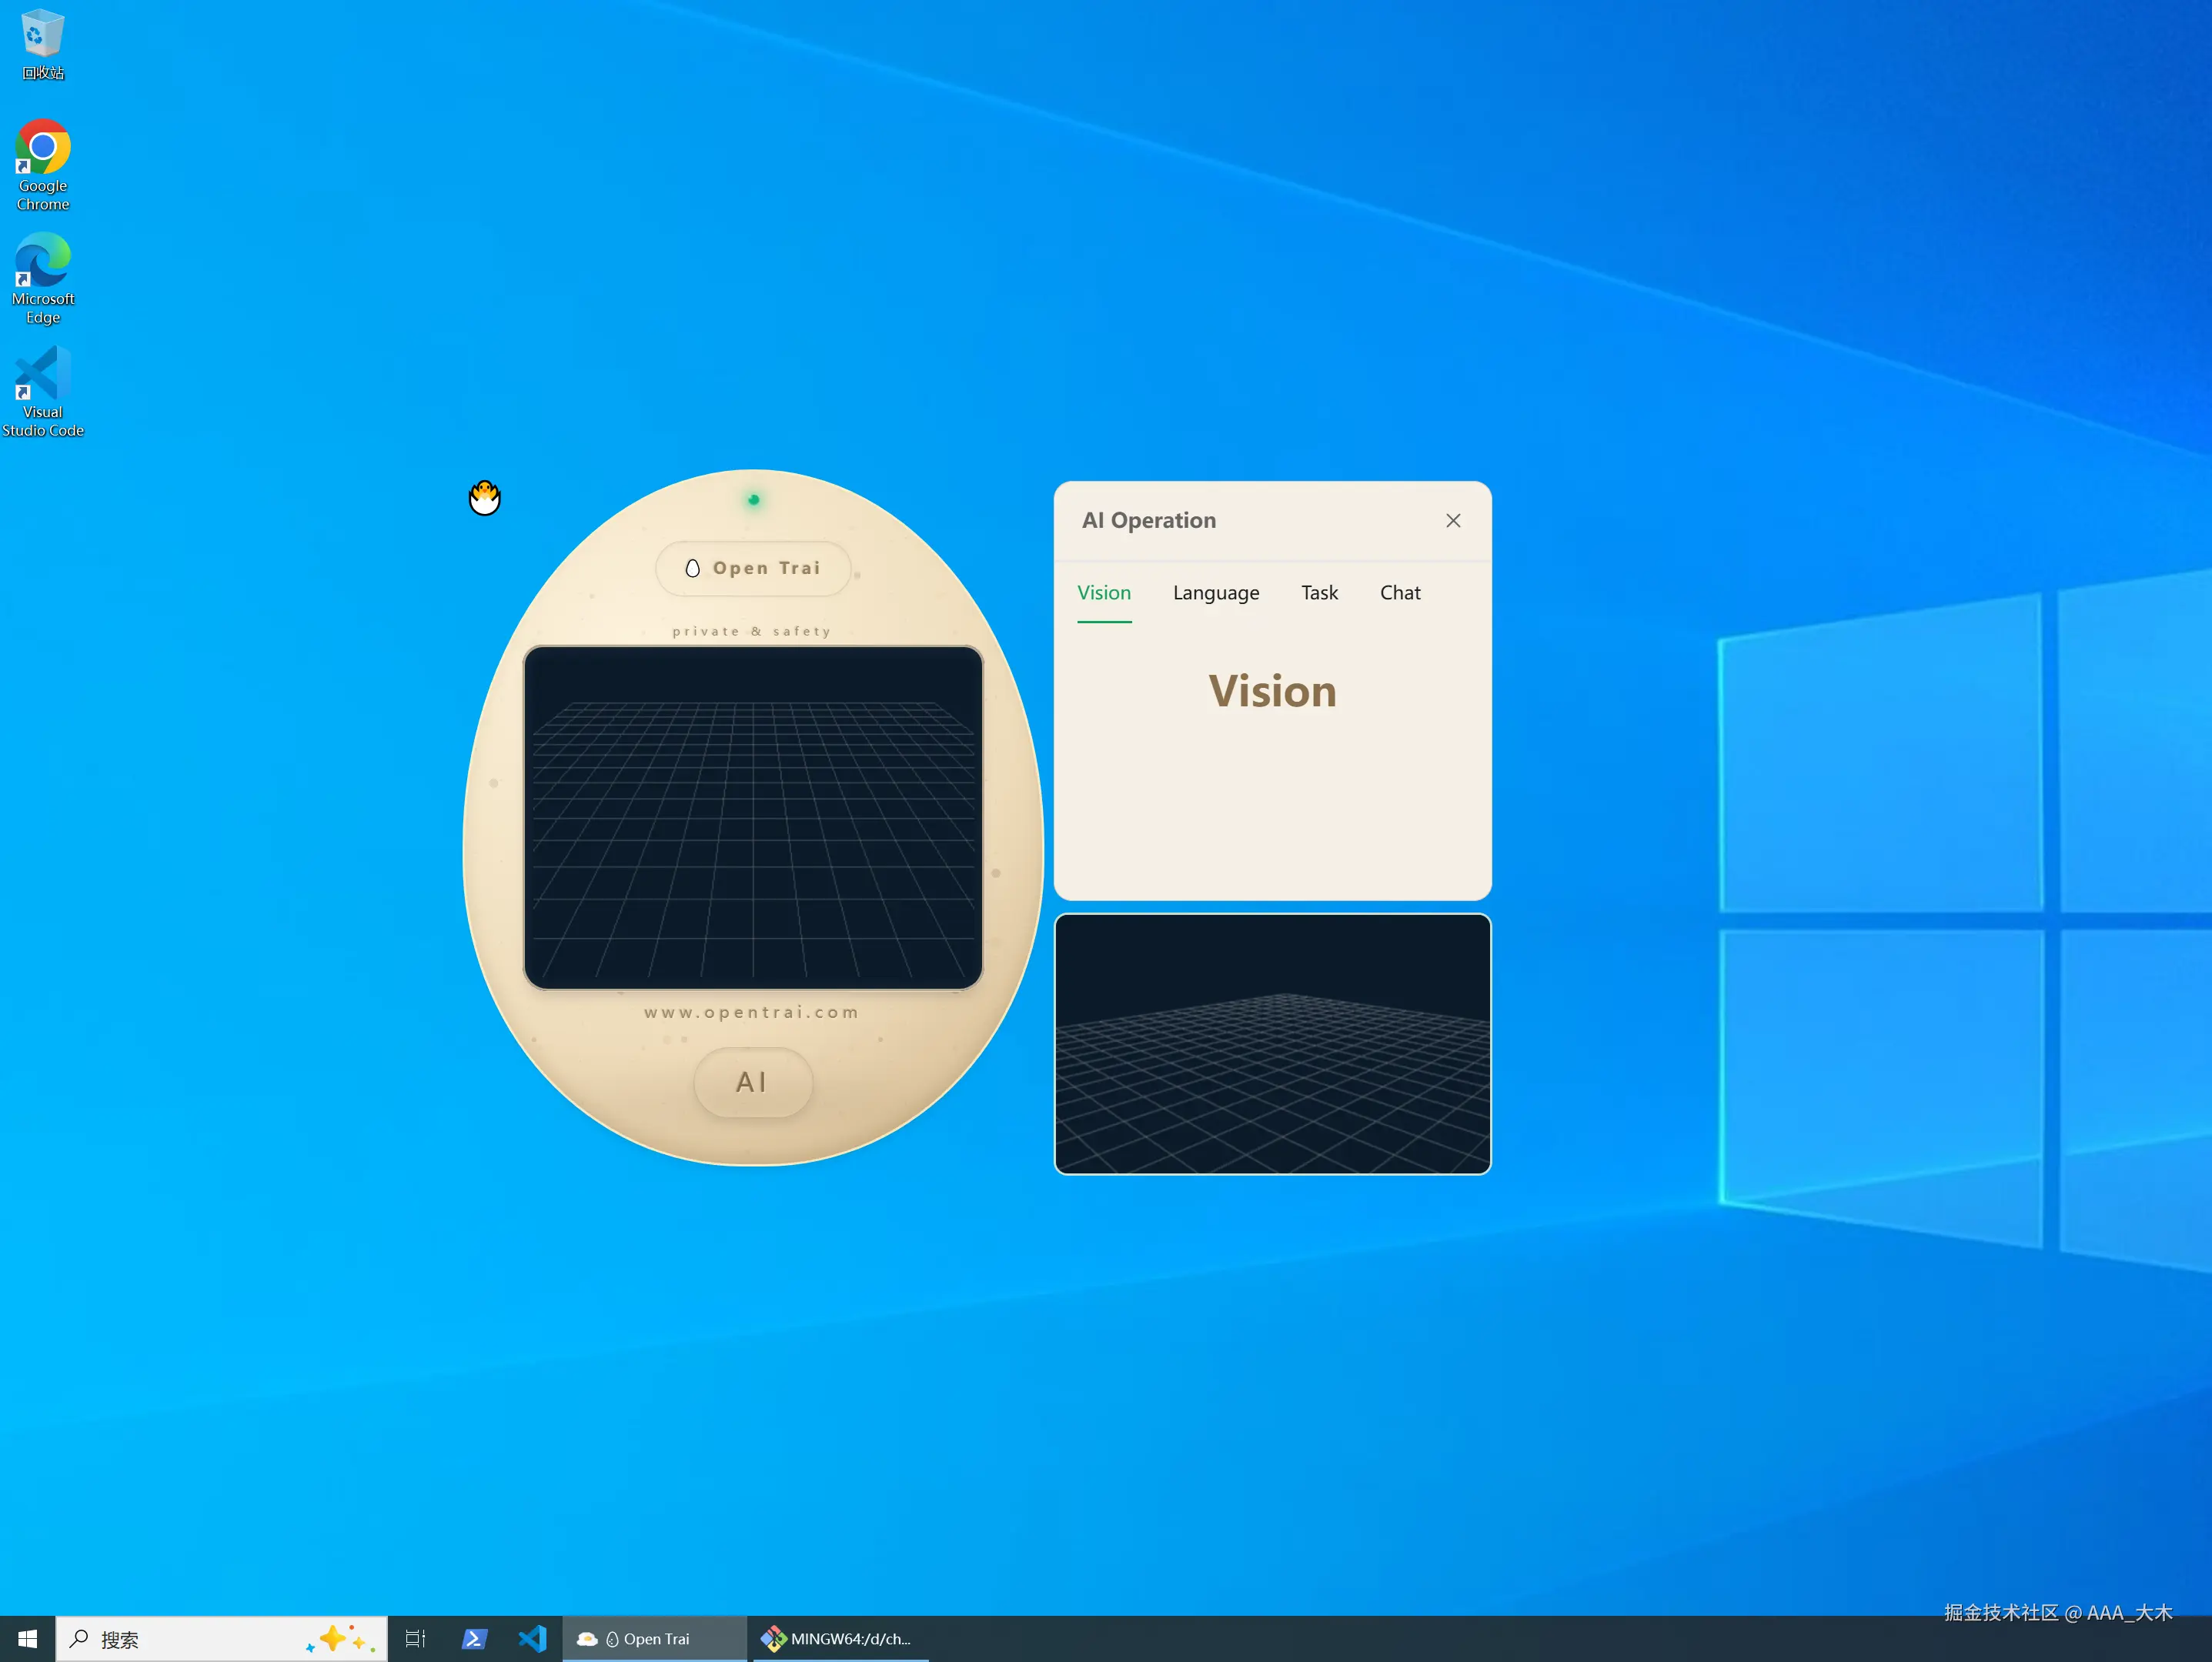Click the egg logo in Open Trai

692,568
